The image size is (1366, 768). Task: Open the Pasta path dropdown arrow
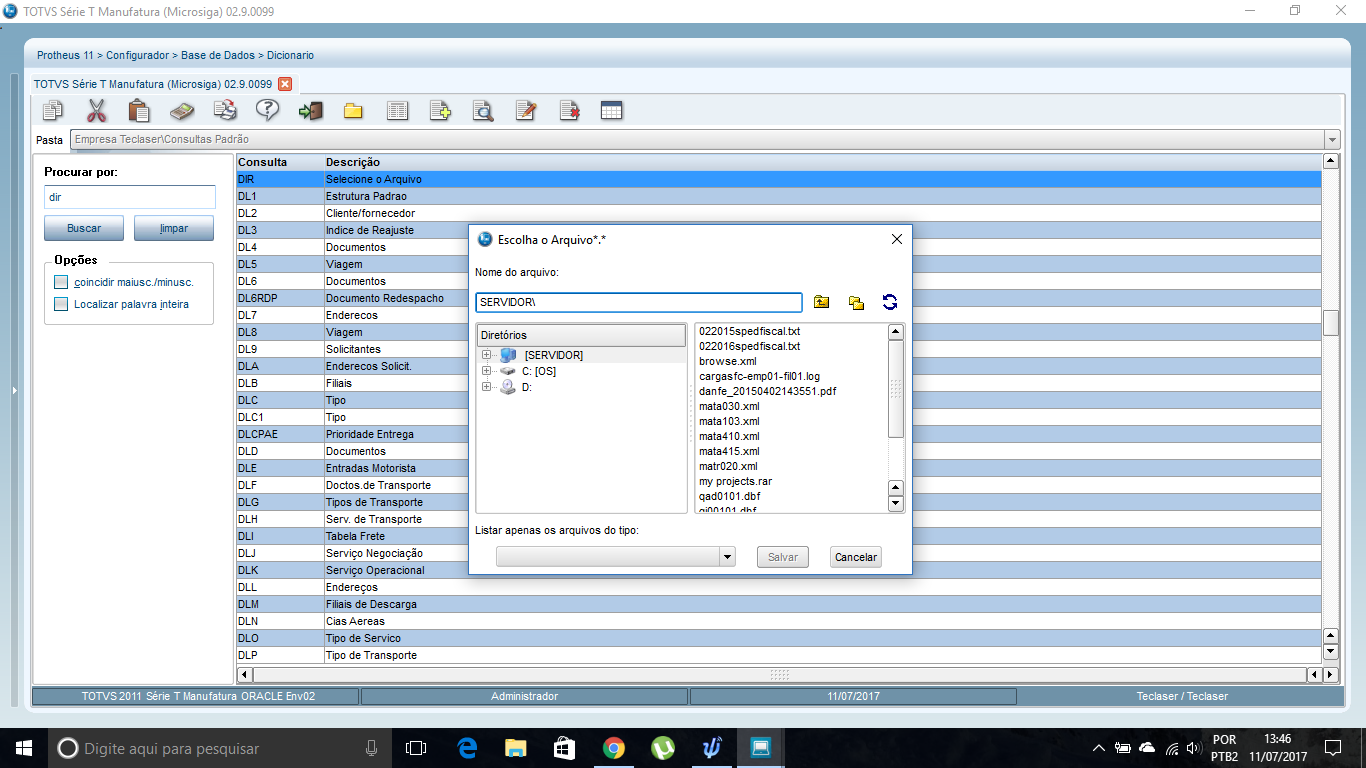pyautogui.click(x=1332, y=140)
